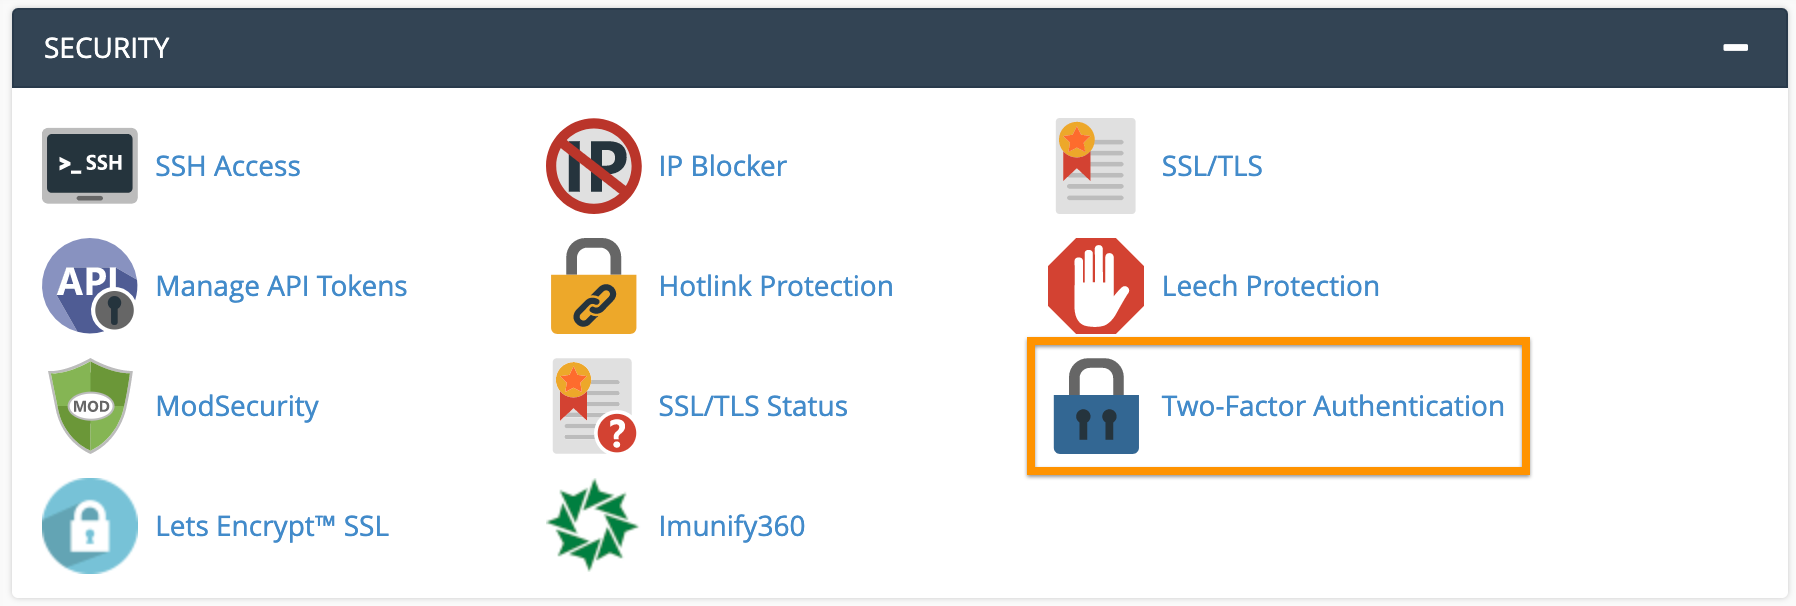The width and height of the screenshot is (1796, 606).
Task: Click the SSL/TLS Status certificate icon
Action: [593, 406]
